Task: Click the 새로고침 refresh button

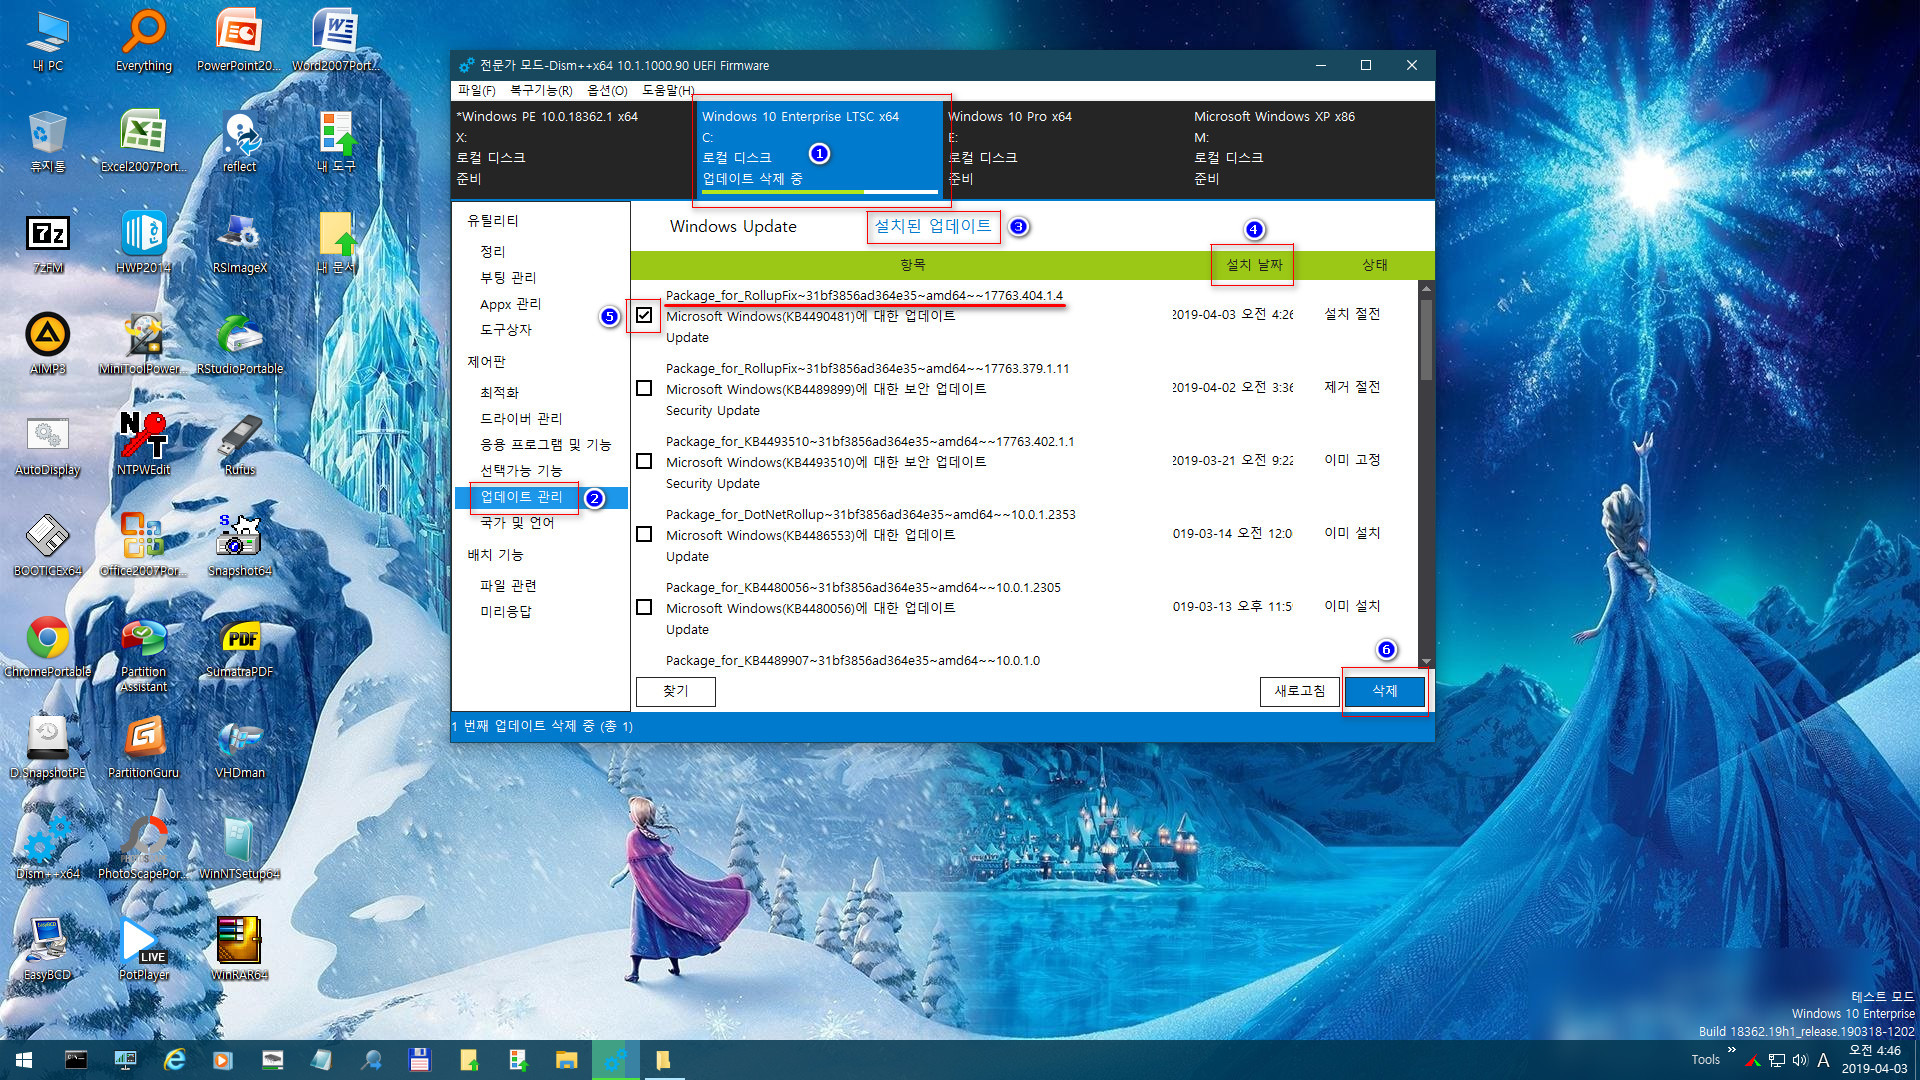Action: (1300, 691)
